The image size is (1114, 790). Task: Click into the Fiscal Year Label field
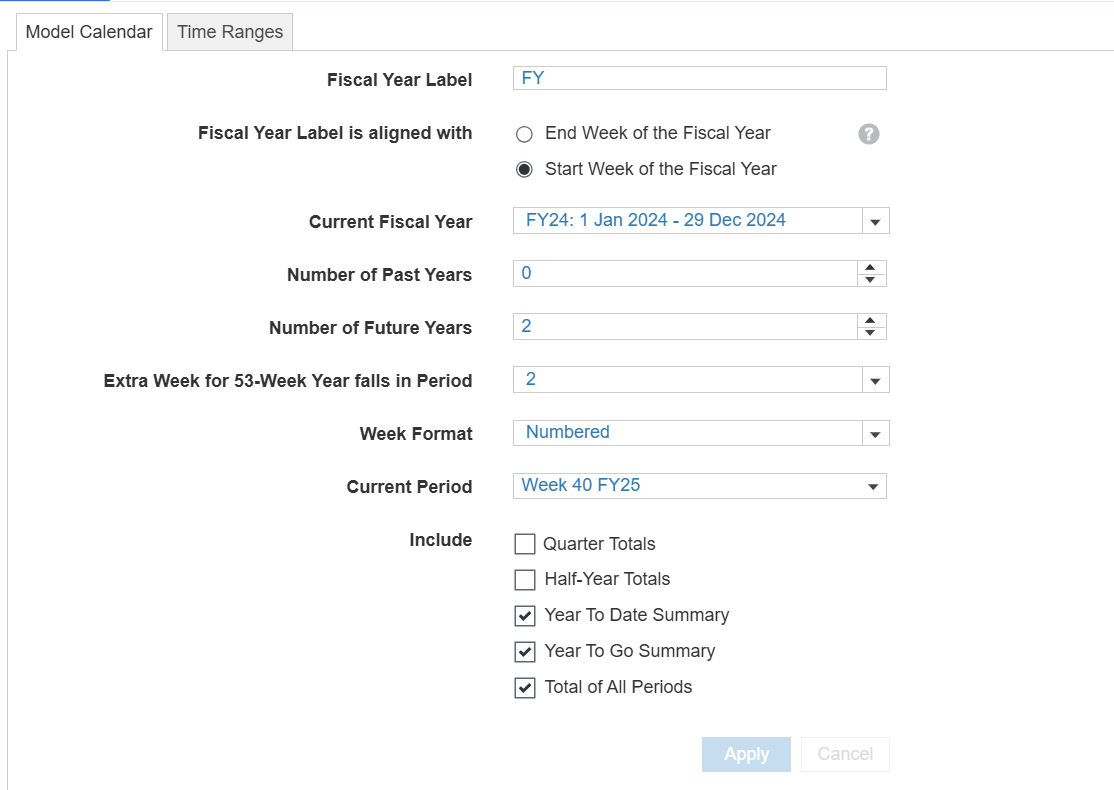click(x=699, y=78)
